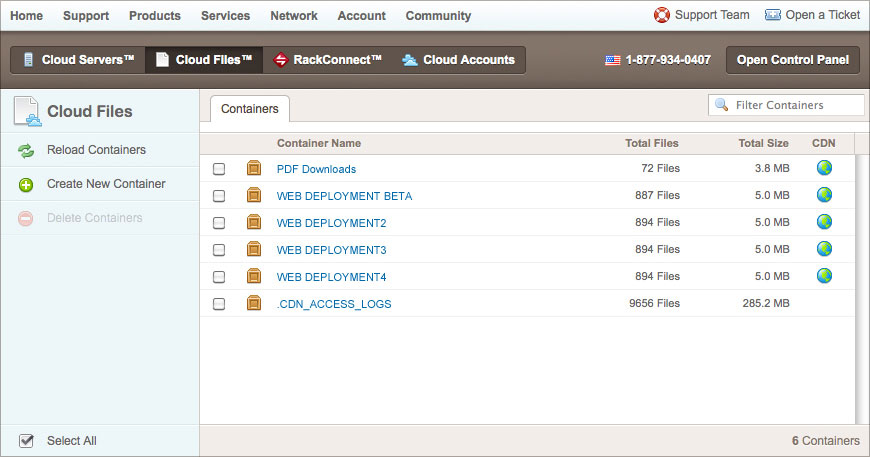Click the CDN globe for WEB DEPLOYMENT BETA
The width and height of the screenshot is (870, 457).
pos(824,195)
